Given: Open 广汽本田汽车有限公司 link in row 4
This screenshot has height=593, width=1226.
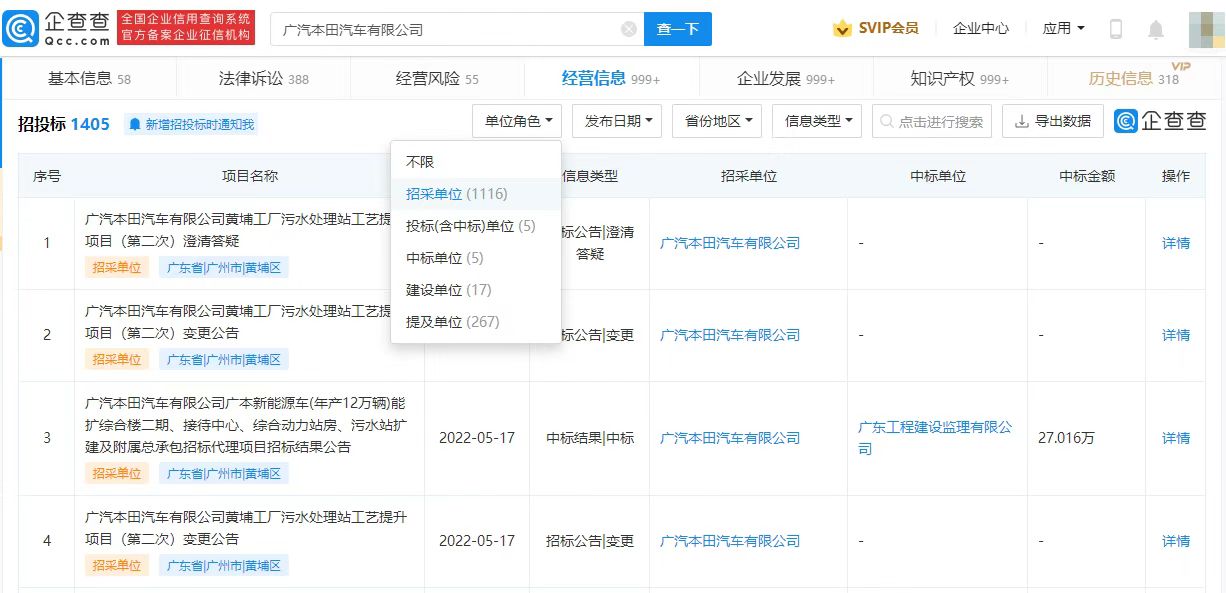Looking at the screenshot, I should tap(730, 541).
